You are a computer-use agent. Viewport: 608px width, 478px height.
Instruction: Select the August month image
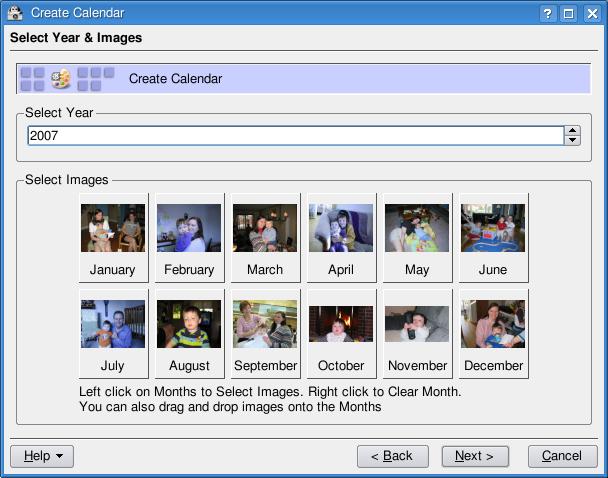pyautogui.click(x=189, y=325)
